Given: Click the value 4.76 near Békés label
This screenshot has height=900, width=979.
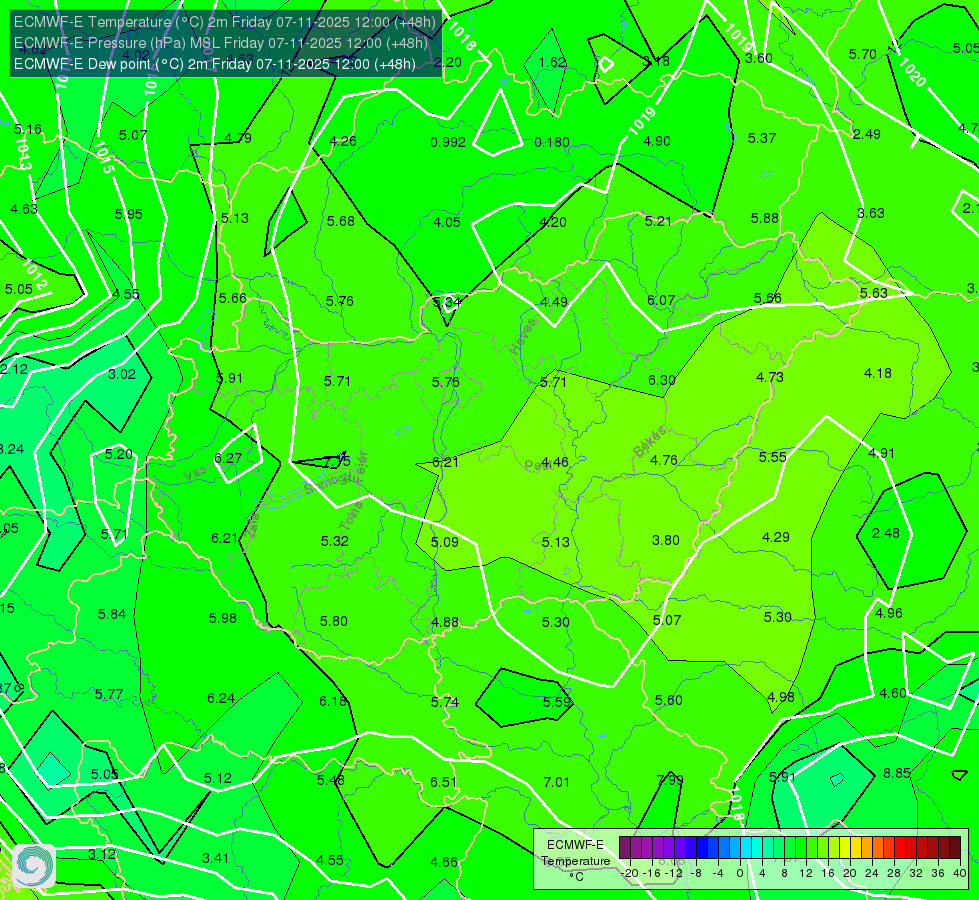Looking at the screenshot, I should point(664,460).
